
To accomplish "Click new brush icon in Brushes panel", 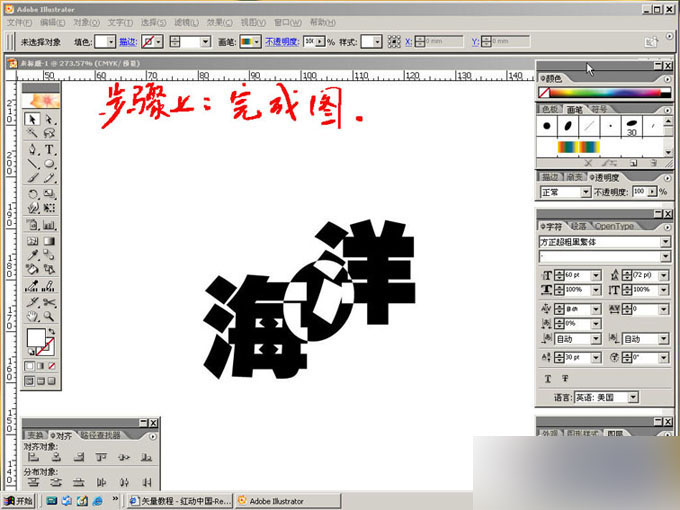I will [633, 163].
